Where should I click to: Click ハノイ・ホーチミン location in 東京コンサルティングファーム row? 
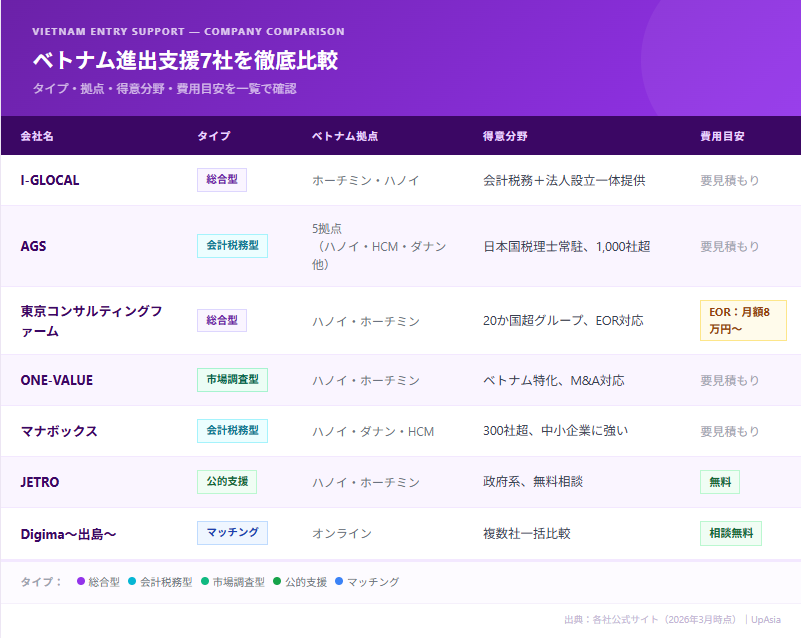(366, 321)
